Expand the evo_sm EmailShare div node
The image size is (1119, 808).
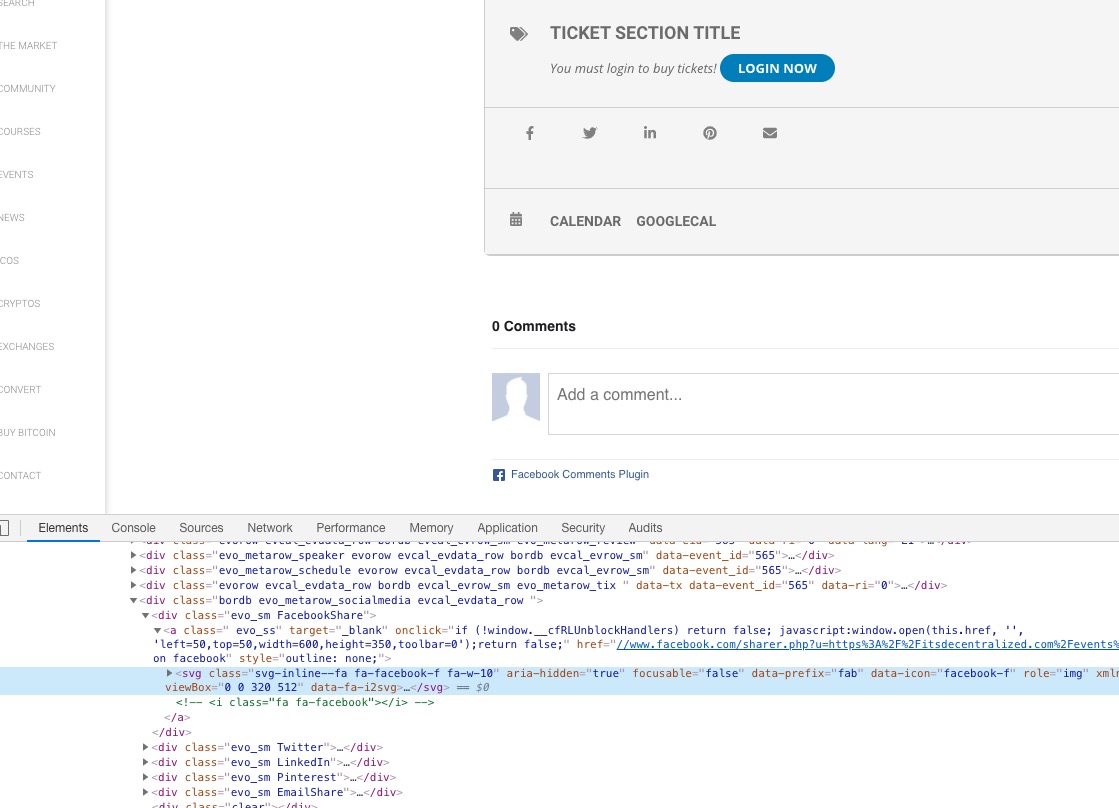coord(146,792)
